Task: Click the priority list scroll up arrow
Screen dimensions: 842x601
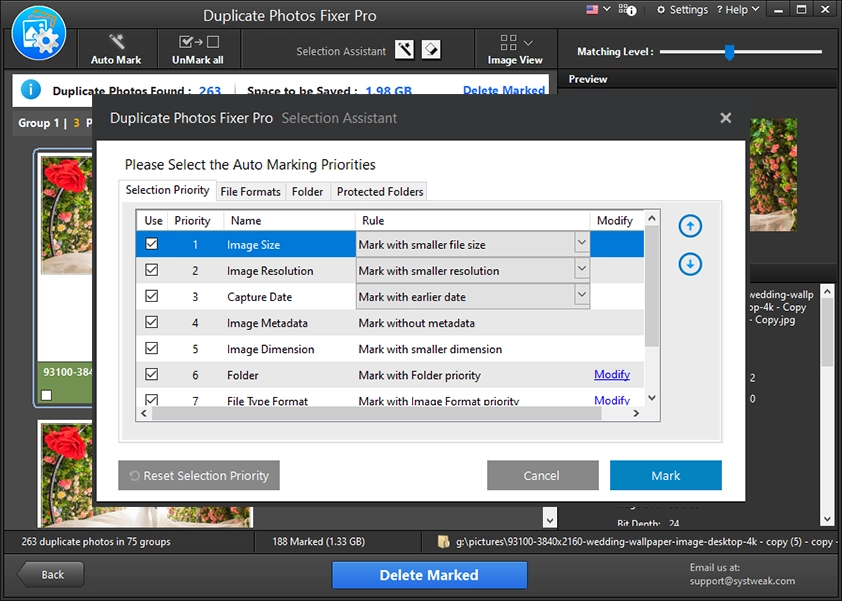Action: [652, 218]
